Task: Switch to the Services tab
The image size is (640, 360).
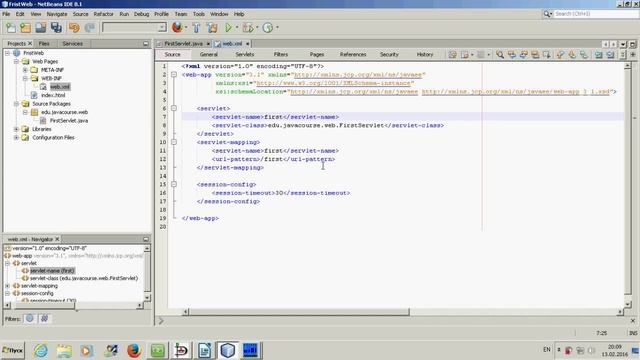Action: tap(73, 43)
